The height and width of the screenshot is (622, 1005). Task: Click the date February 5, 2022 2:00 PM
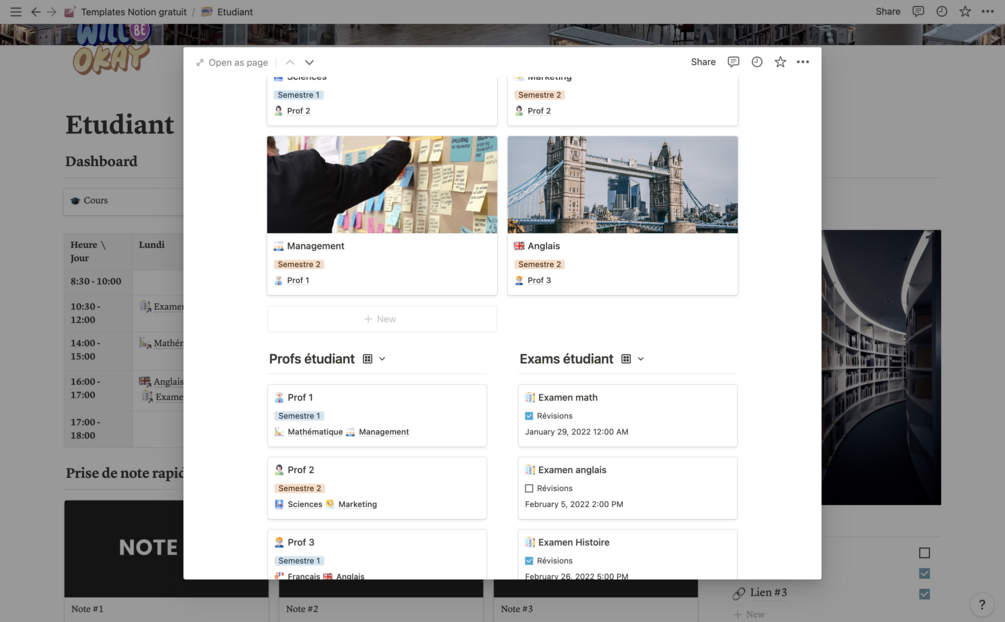click(x=574, y=505)
